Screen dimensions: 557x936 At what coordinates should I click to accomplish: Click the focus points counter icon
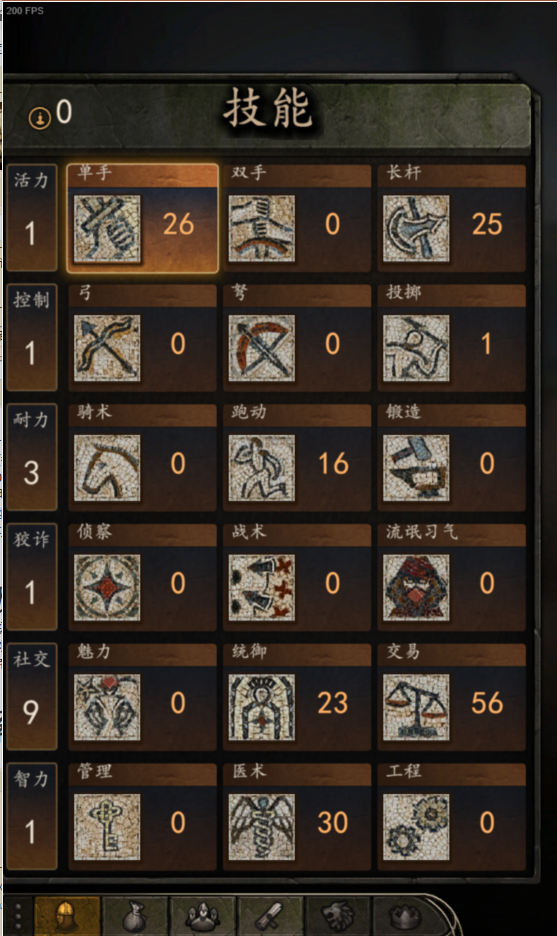[x=40, y=118]
